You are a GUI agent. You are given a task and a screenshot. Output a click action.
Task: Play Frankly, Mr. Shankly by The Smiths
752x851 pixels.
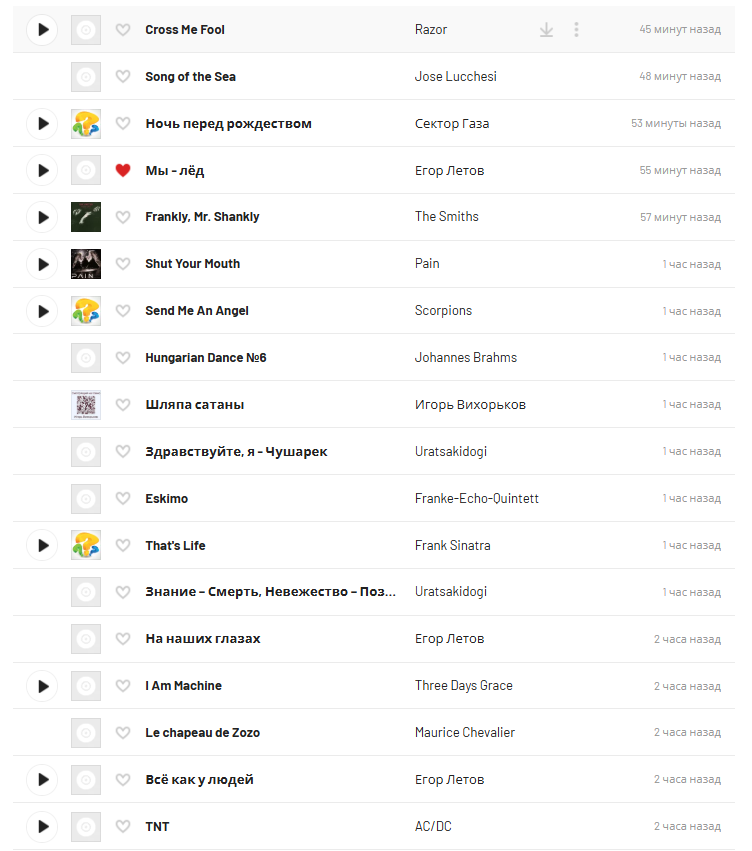point(42,217)
